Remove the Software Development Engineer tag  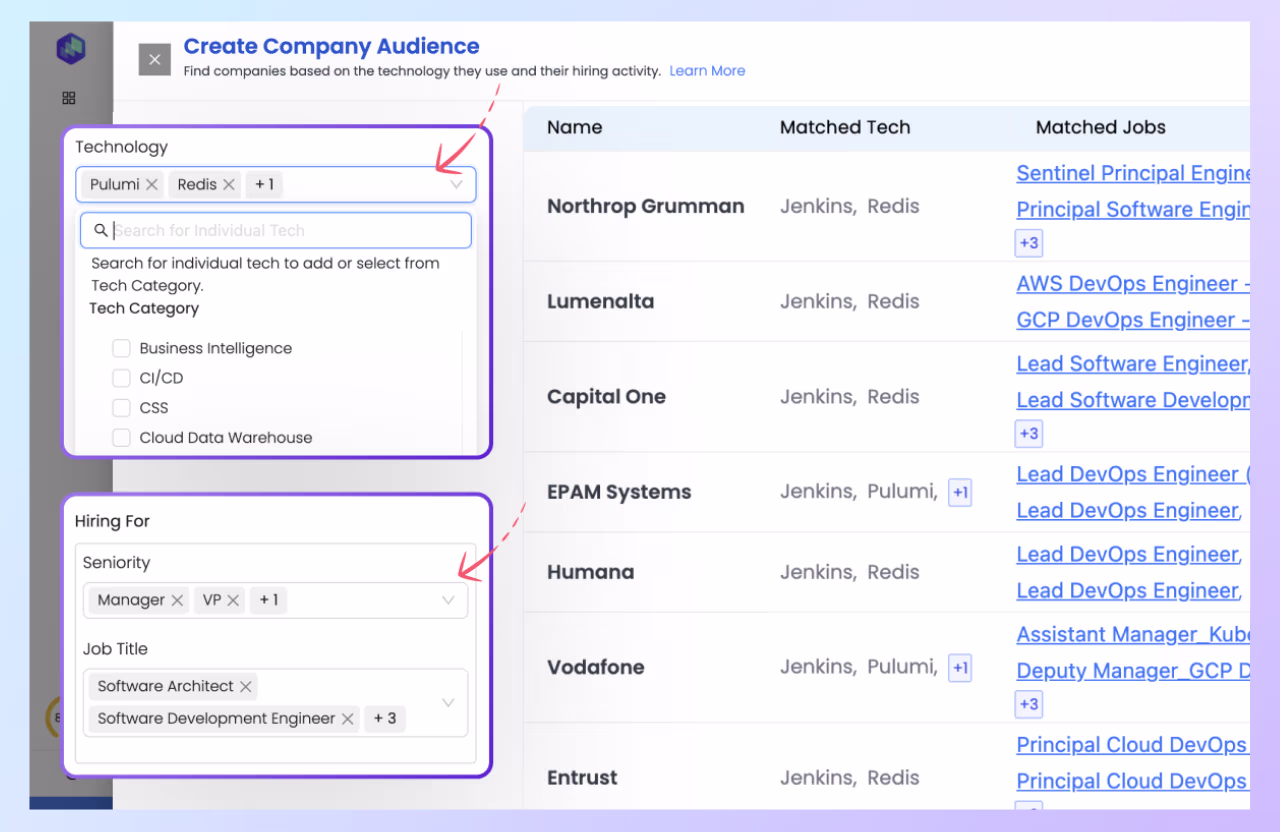point(348,718)
